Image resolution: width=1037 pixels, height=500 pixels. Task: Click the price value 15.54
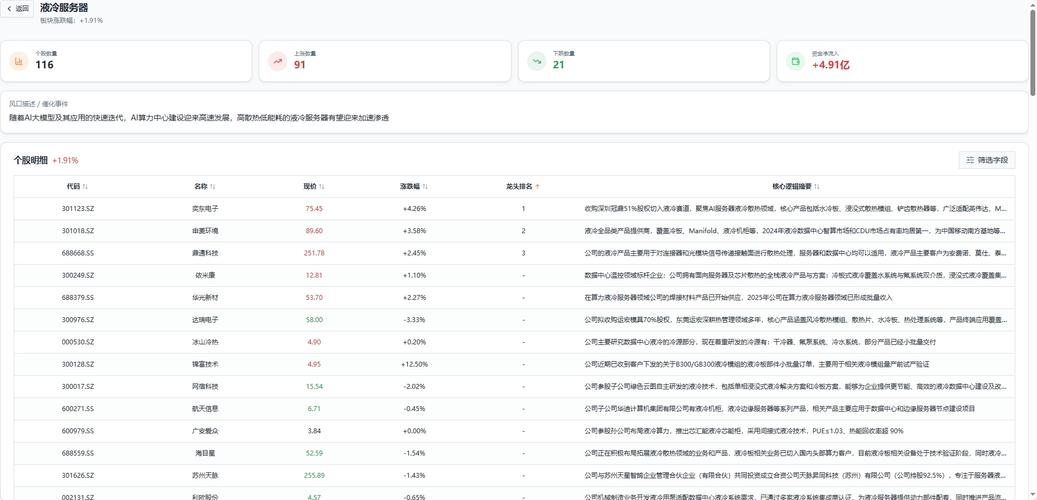(x=314, y=386)
